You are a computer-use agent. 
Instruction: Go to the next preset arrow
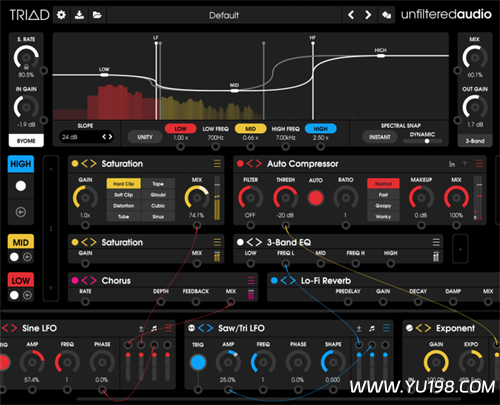(368, 15)
